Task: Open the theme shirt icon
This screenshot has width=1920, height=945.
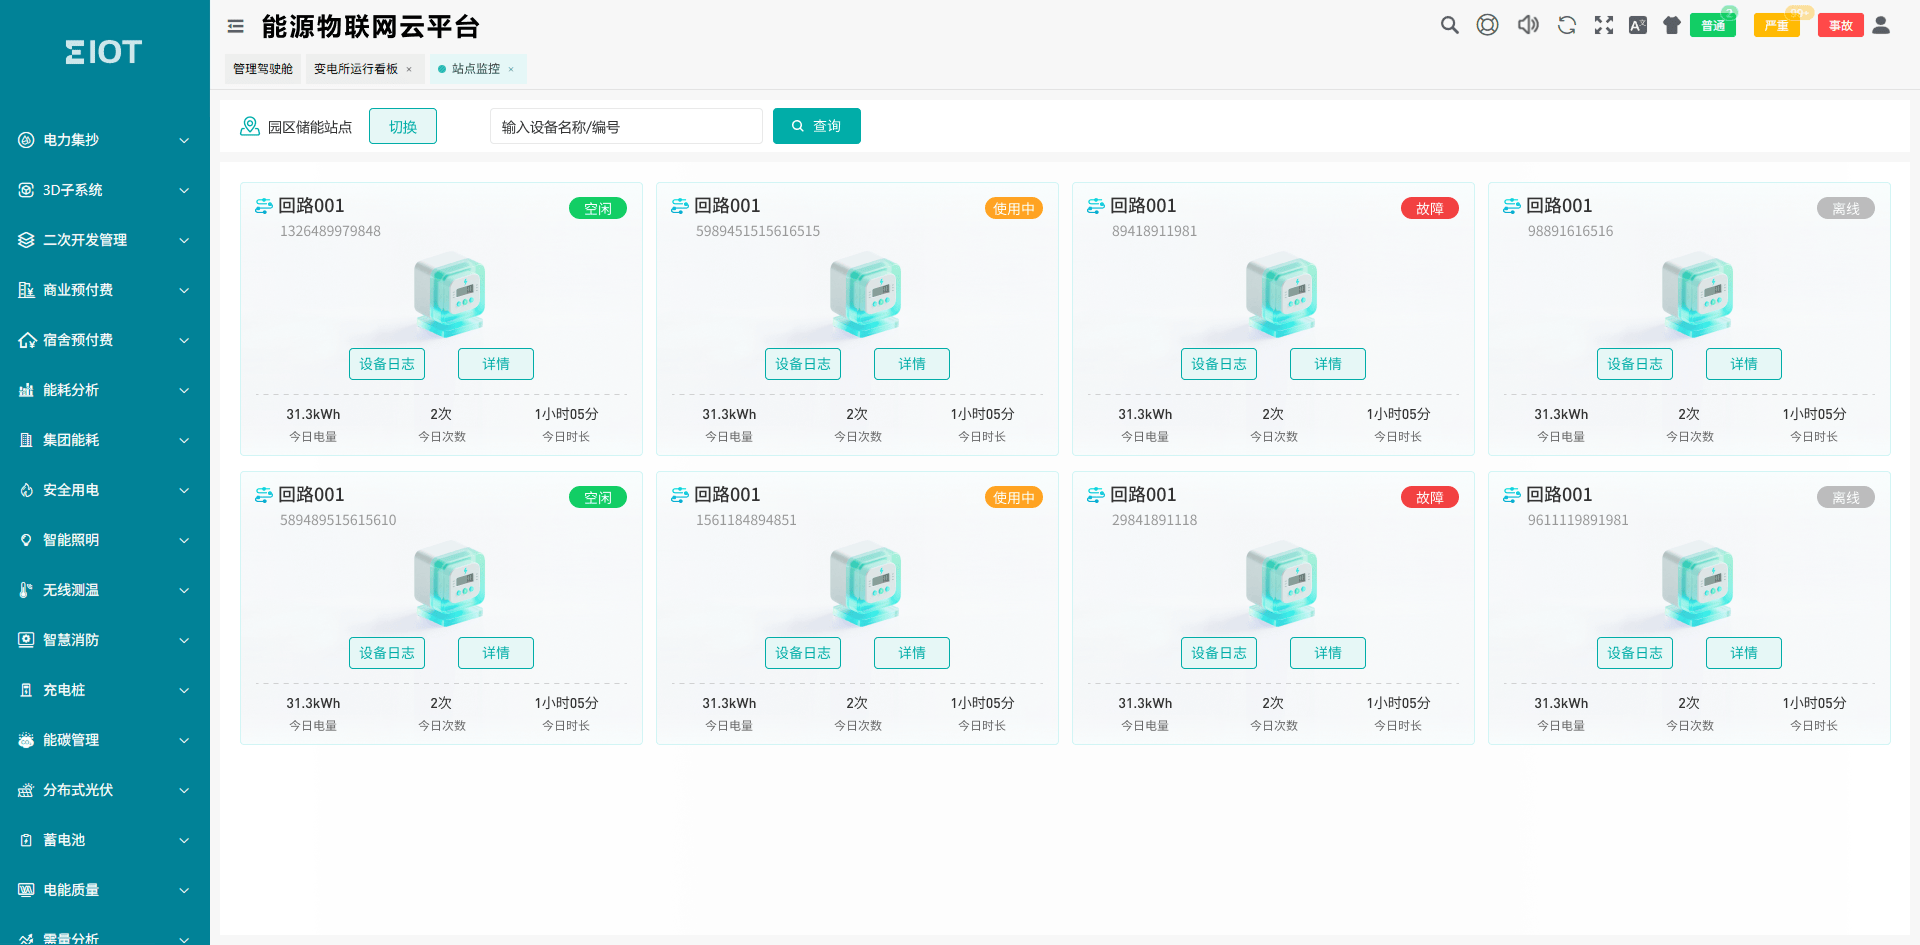Action: pos(1672,26)
